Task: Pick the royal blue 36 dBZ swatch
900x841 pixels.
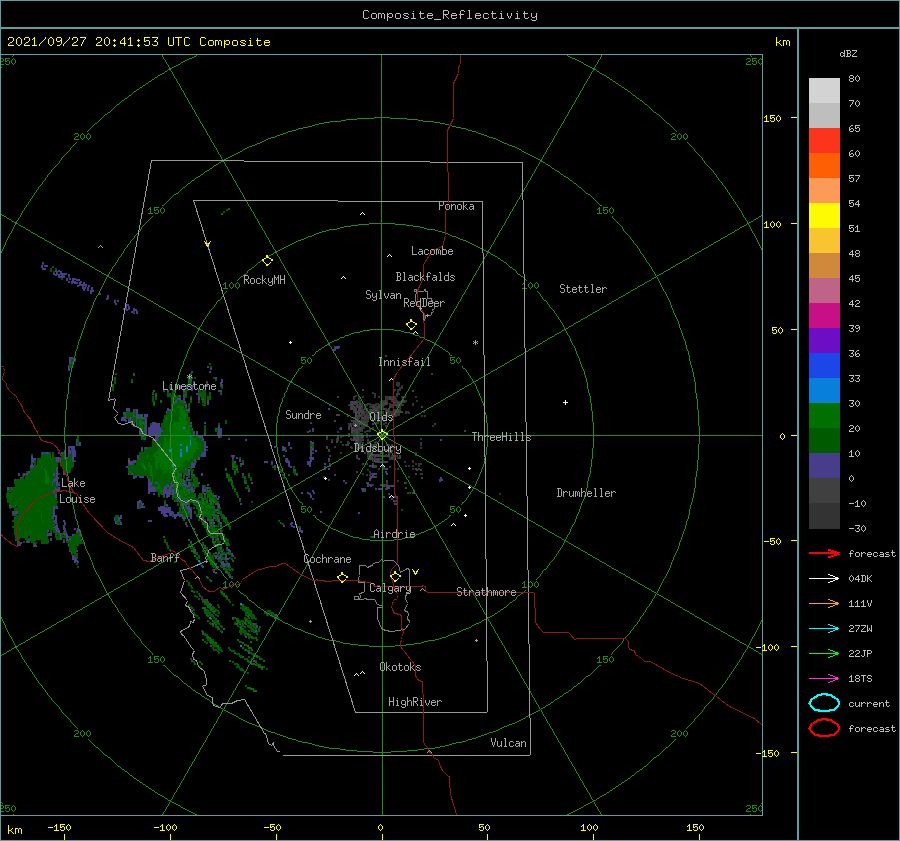Action: click(824, 365)
